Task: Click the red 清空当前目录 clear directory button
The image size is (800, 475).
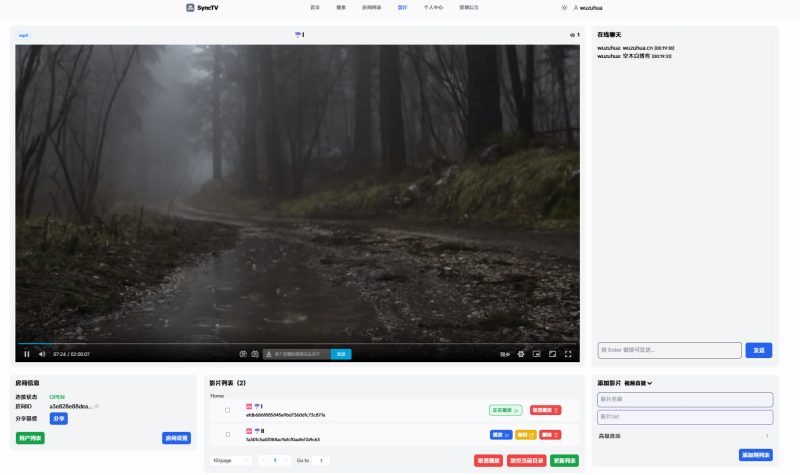Action: click(527, 461)
